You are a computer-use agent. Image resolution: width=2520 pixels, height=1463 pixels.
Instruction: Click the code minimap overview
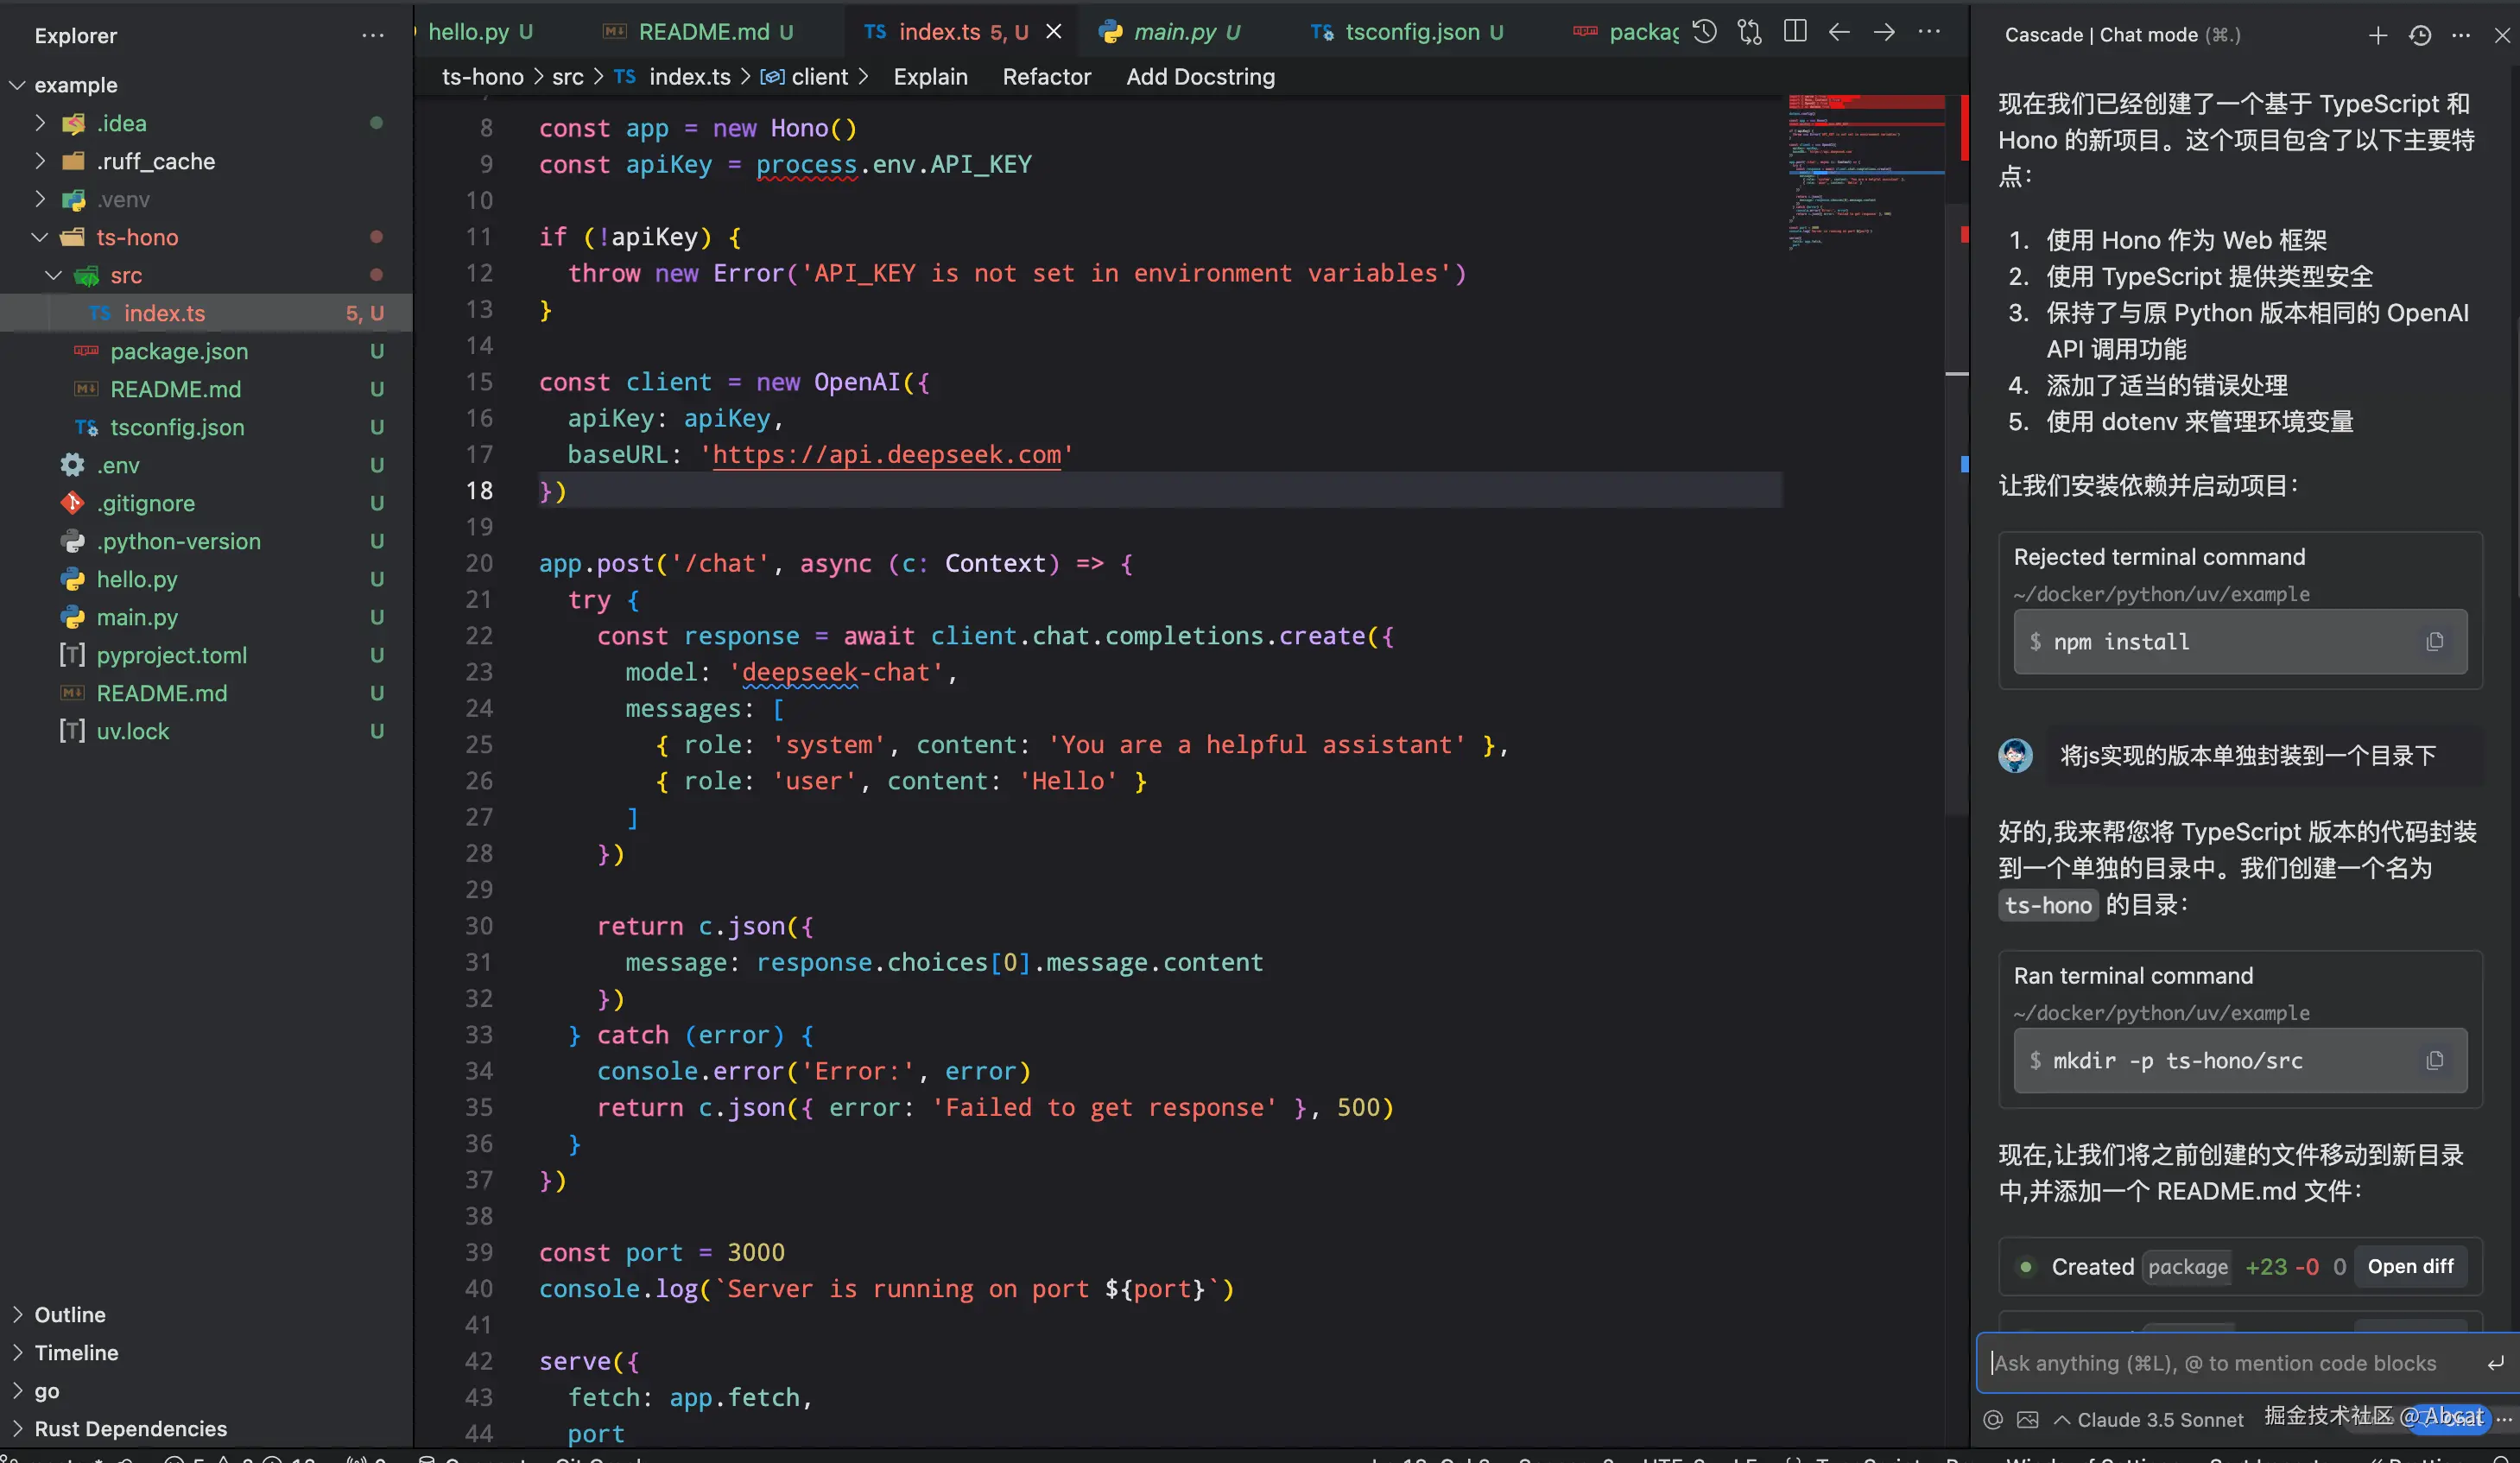coord(1865,170)
